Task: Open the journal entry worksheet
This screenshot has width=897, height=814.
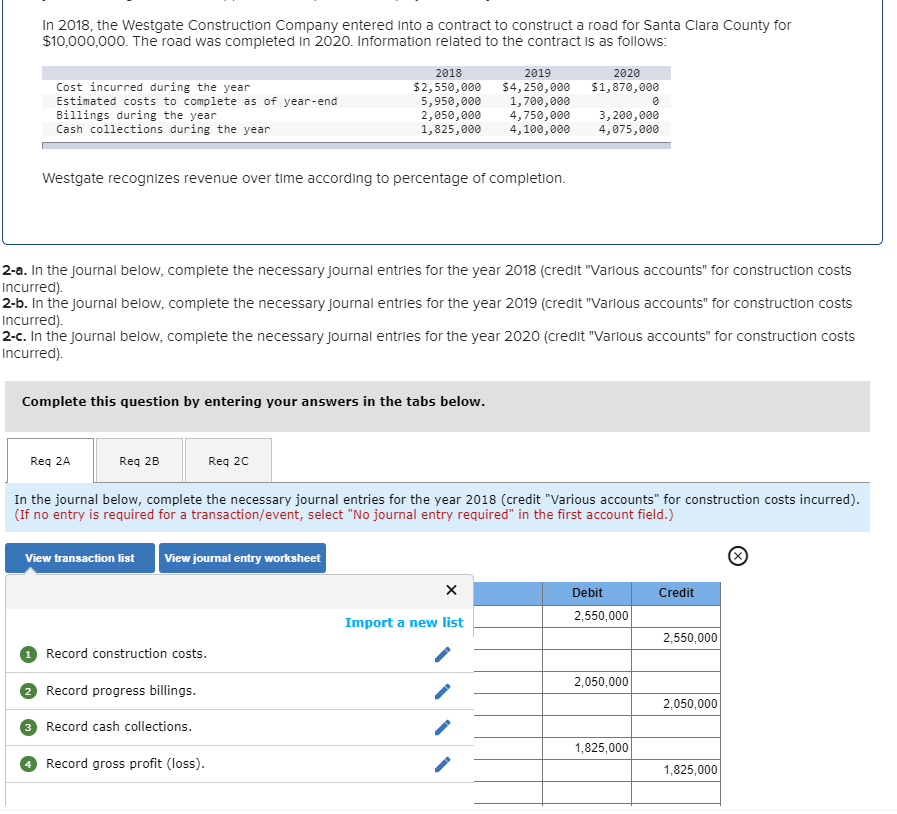Action: point(241,559)
